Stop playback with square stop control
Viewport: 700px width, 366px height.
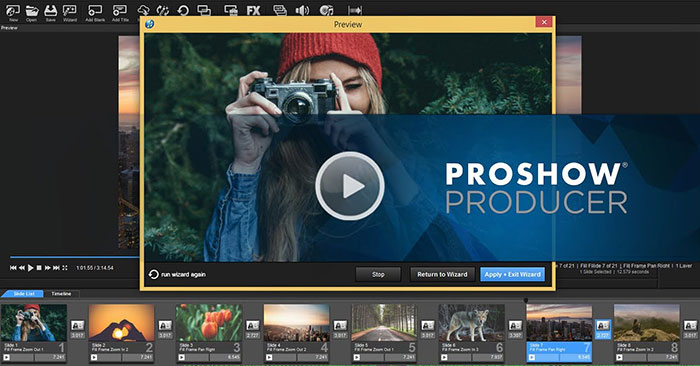coord(39,268)
